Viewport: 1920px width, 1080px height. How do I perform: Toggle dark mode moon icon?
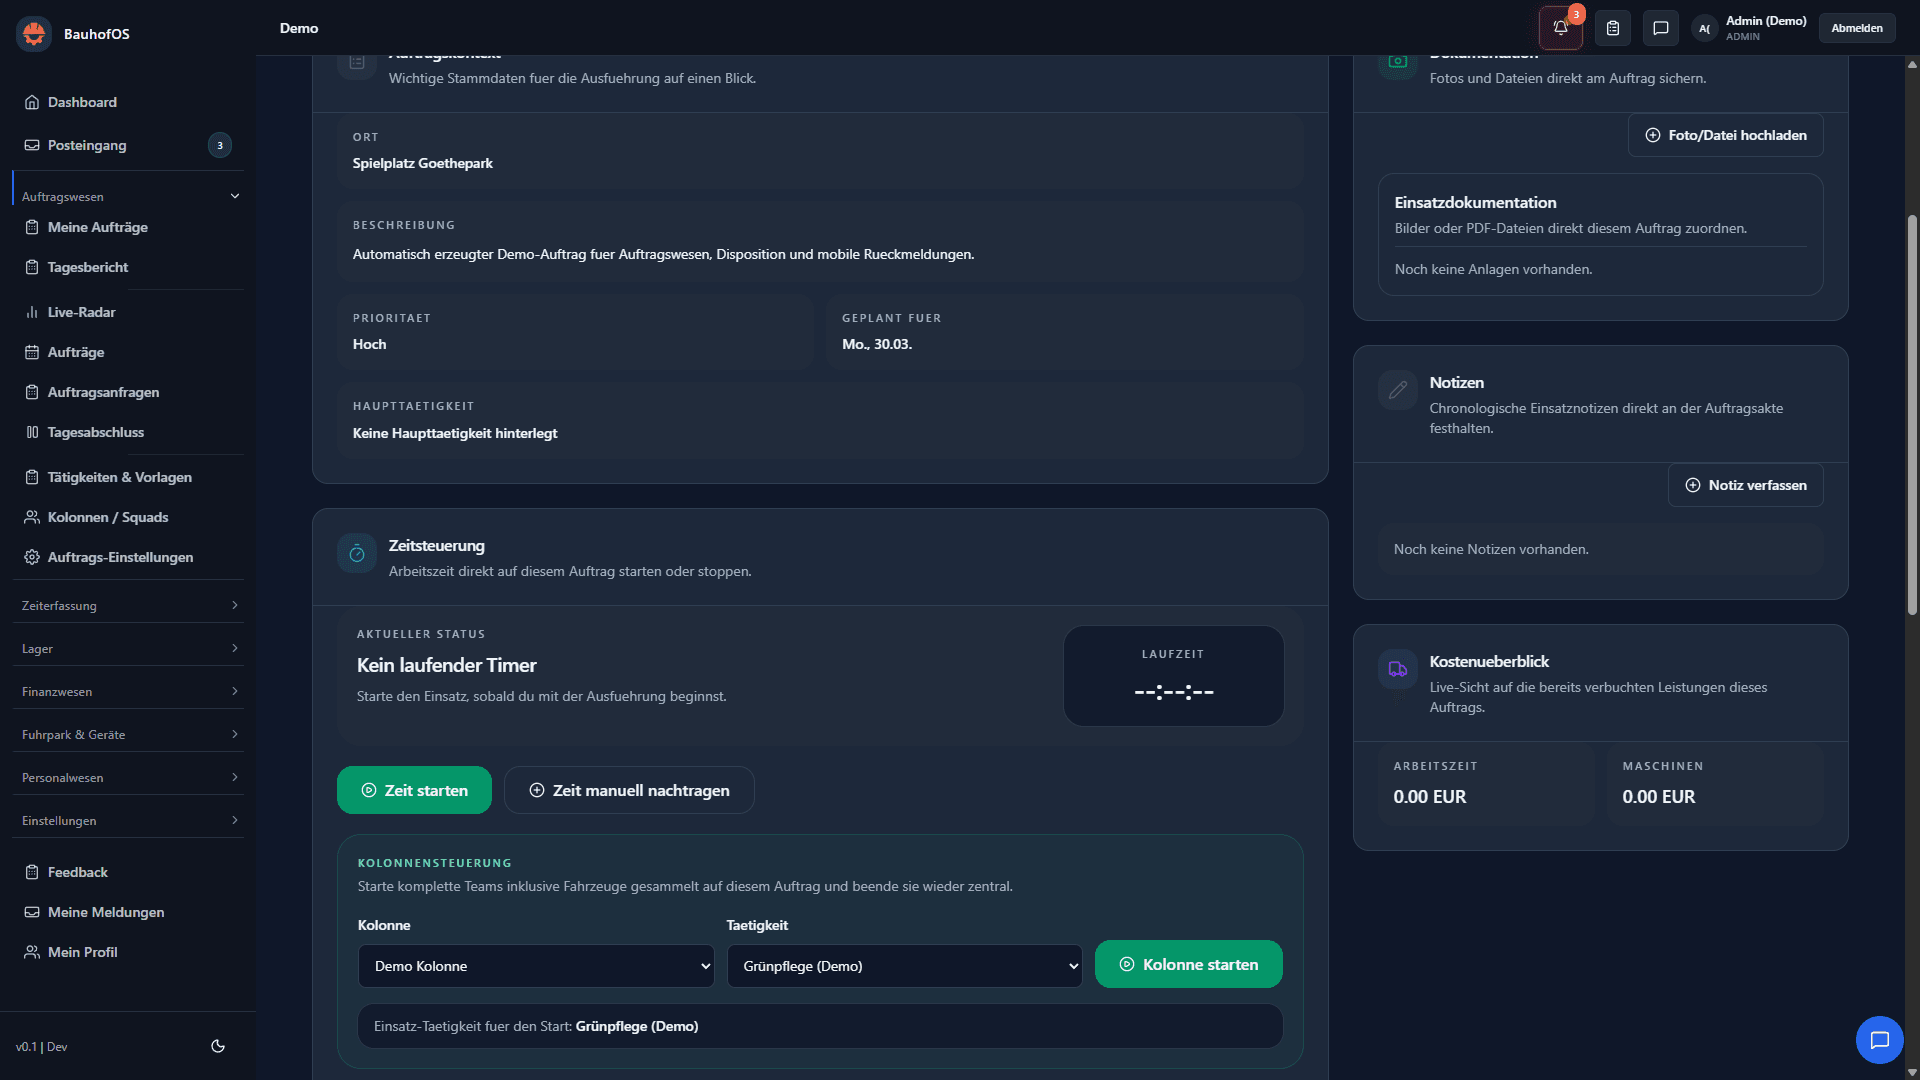(218, 1046)
